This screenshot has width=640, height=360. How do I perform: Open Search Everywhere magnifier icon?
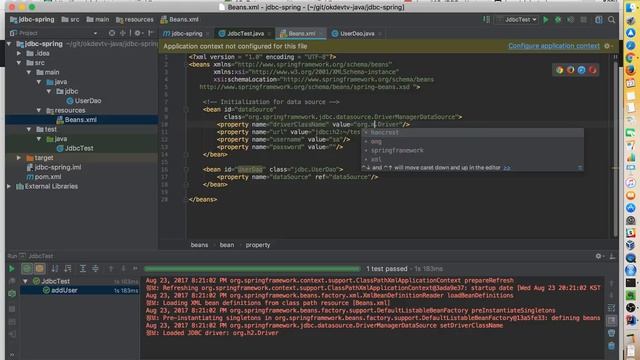point(611,20)
